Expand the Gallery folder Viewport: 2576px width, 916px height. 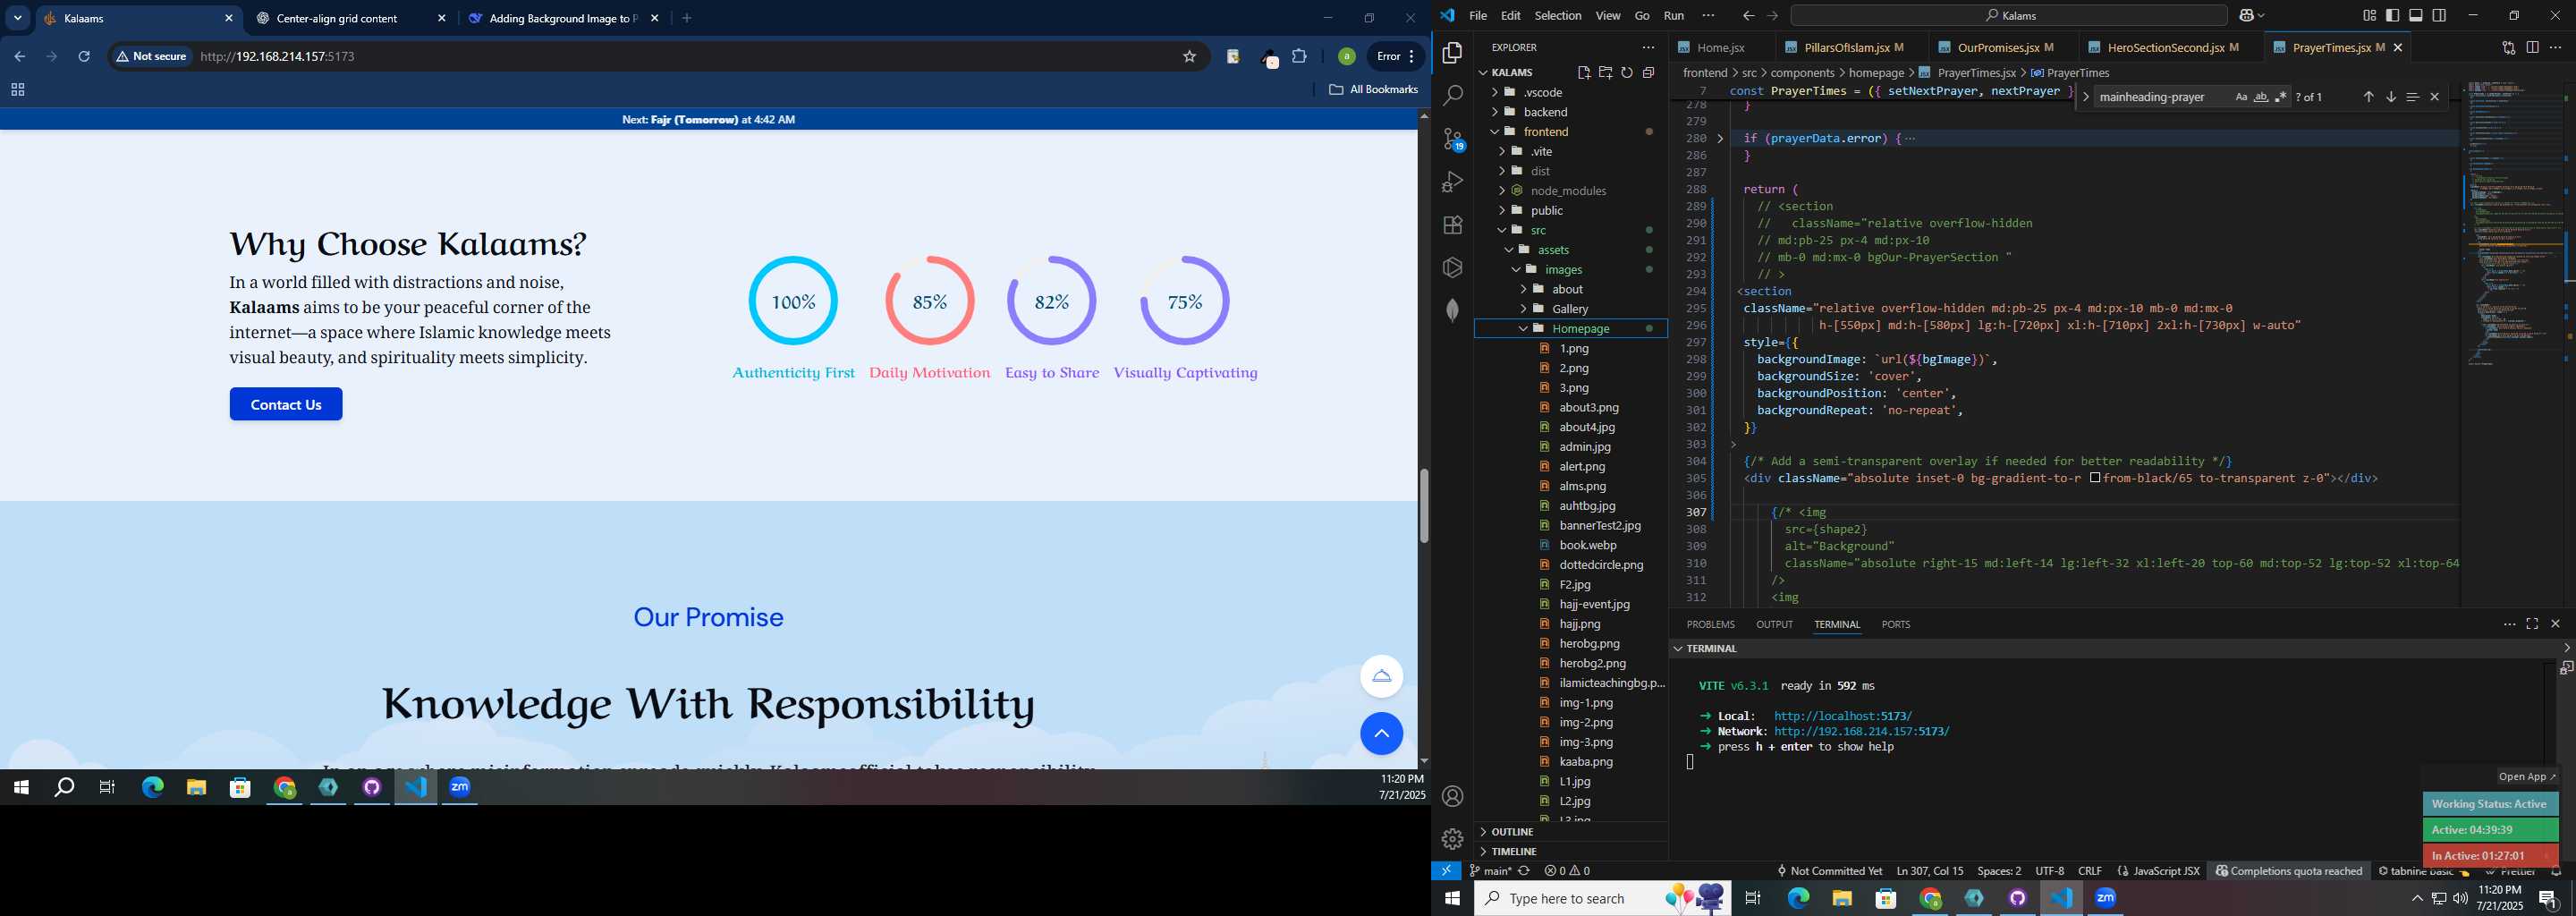pyautogui.click(x=1570, y=309)
